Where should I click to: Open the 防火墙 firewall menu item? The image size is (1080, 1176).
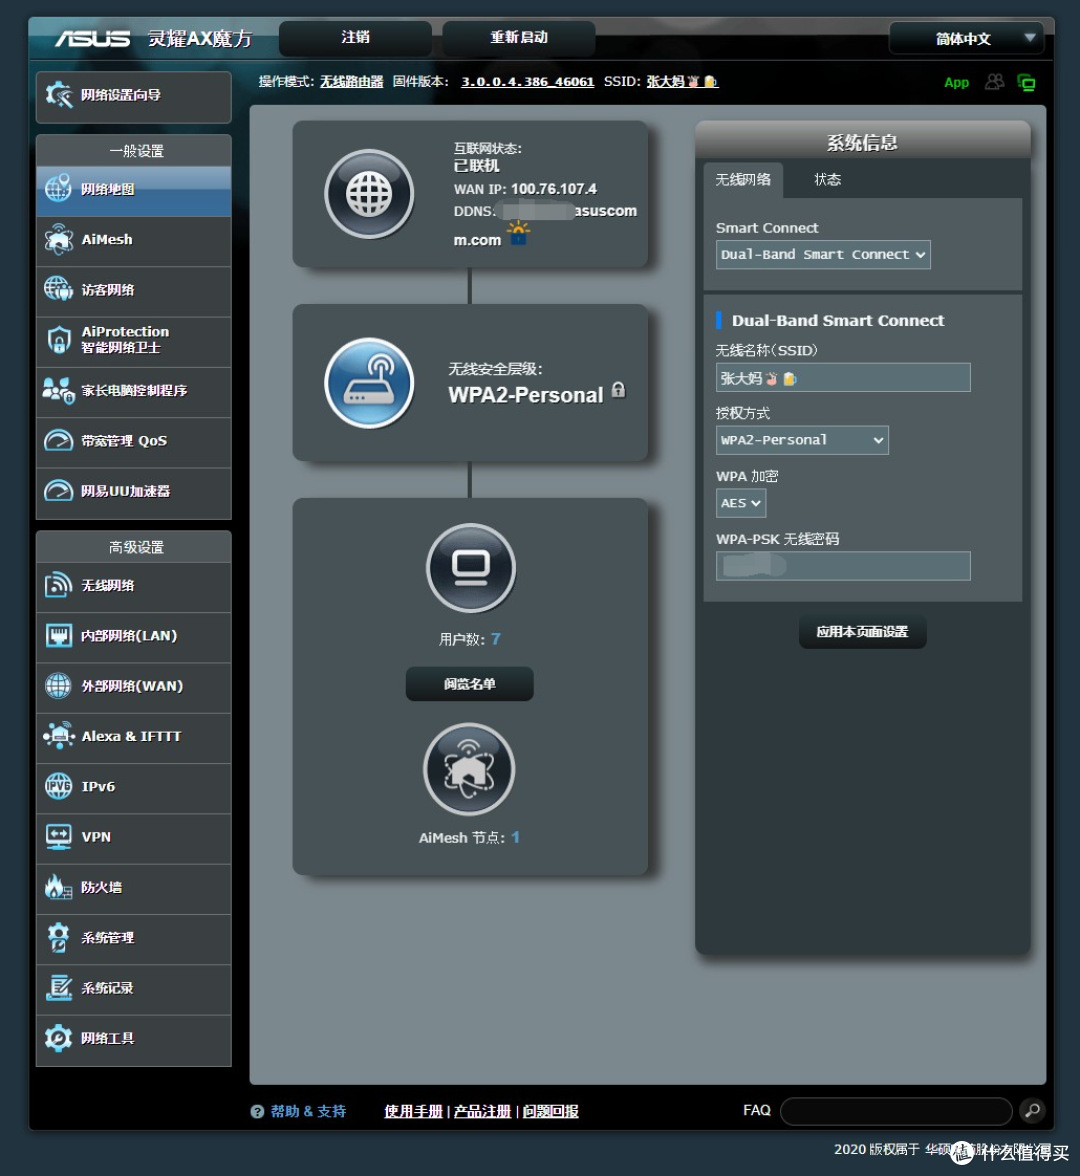coord(134,887)
